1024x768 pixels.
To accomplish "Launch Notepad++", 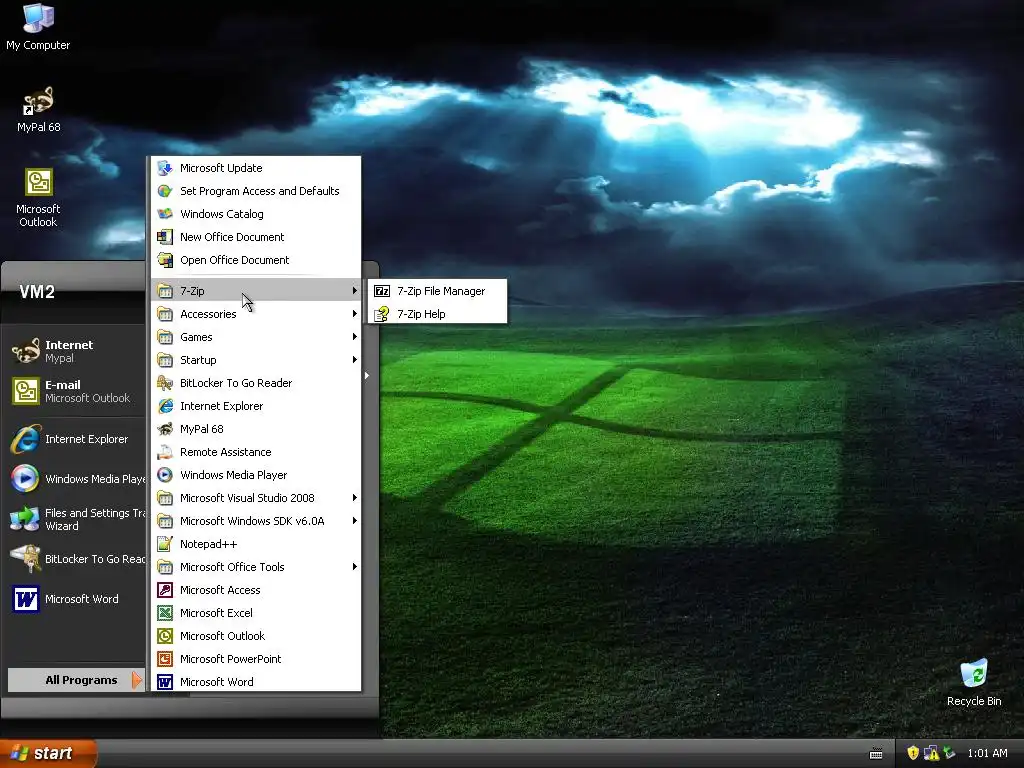I will [x=256, y=544].
